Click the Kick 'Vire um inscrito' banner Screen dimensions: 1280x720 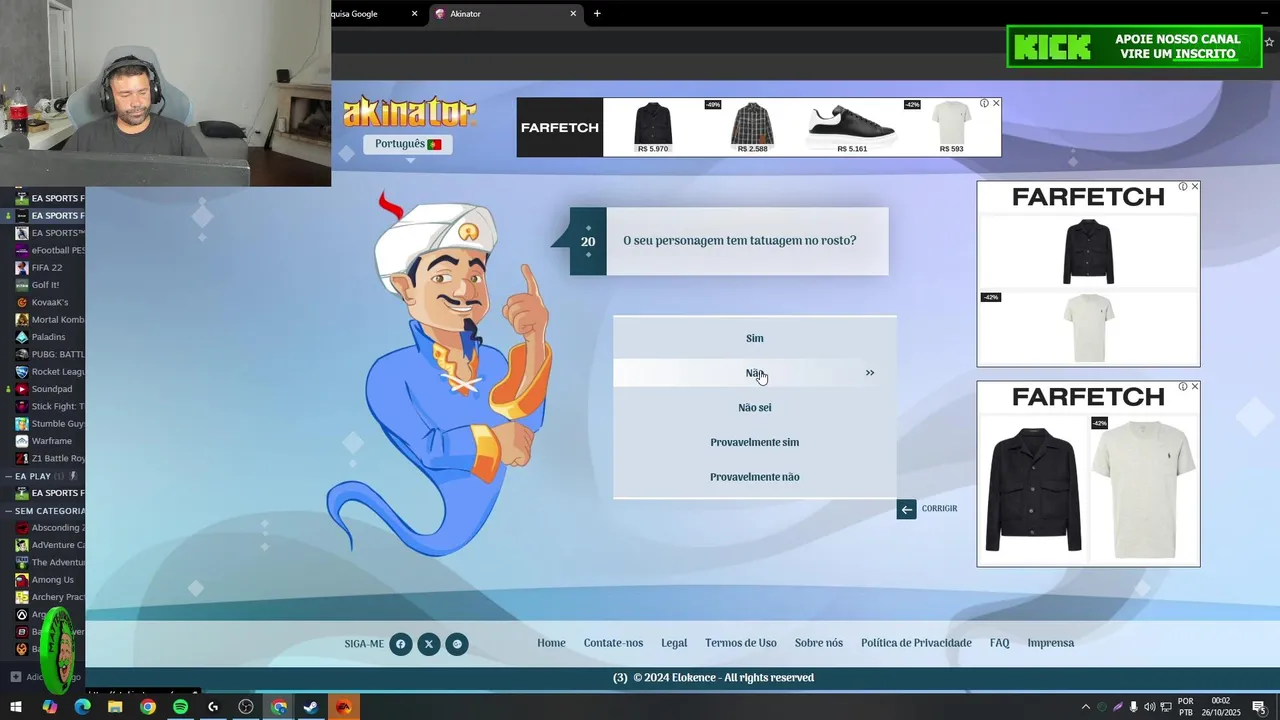[1134, 46]
